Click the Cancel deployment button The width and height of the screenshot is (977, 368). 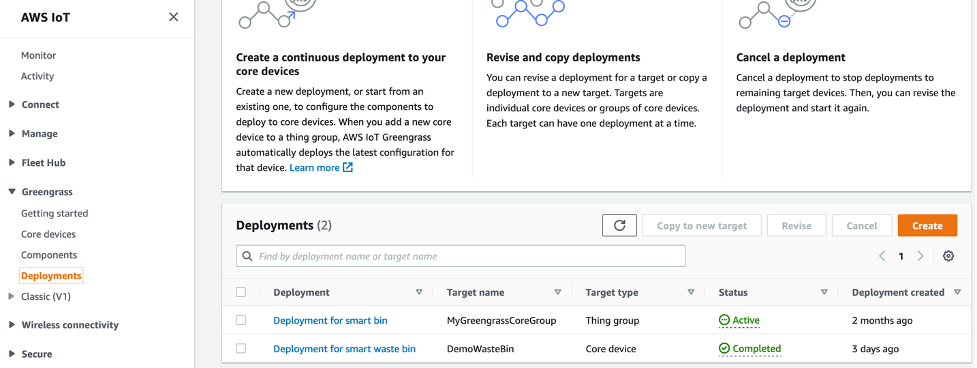tap(862, 225)
